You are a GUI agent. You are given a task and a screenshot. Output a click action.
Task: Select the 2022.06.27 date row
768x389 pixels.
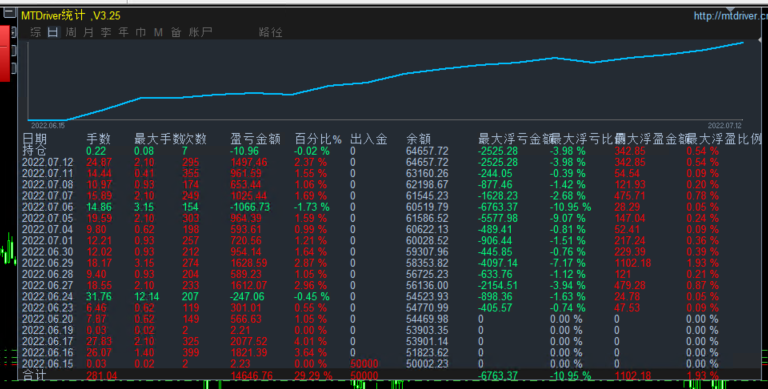click(48, 285)
